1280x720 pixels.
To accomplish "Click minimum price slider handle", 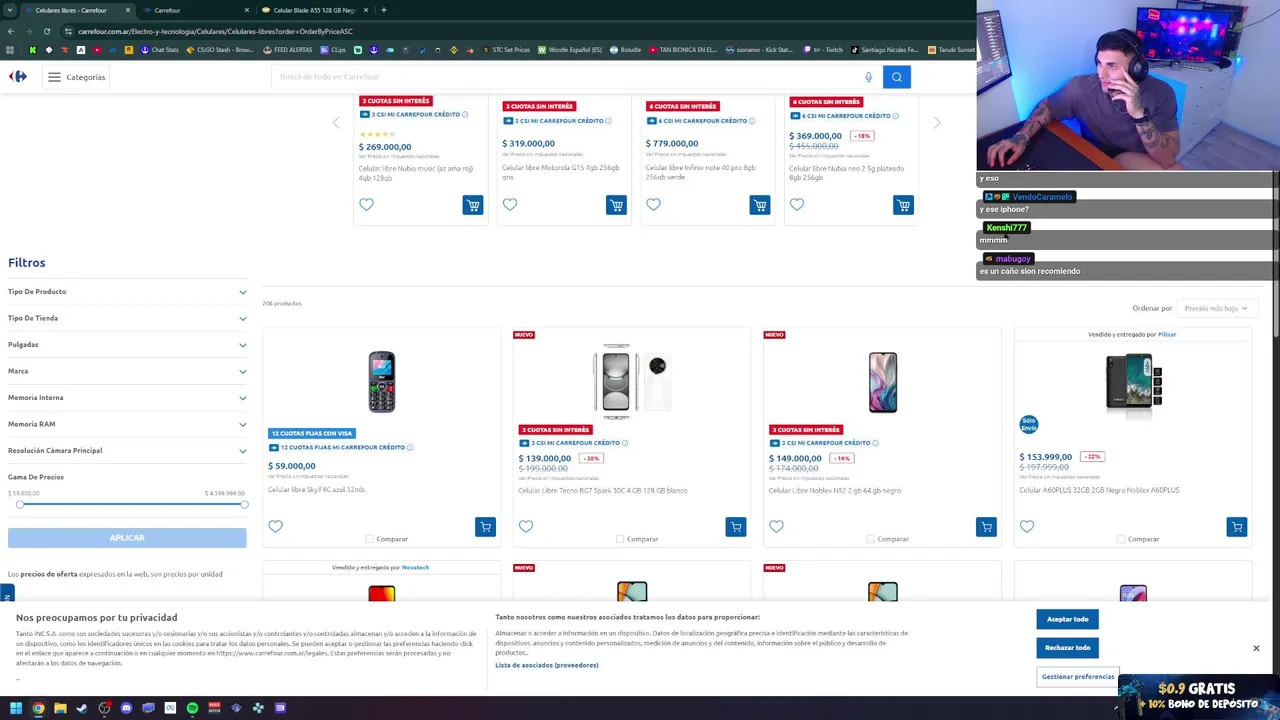I will click(19, 504).
